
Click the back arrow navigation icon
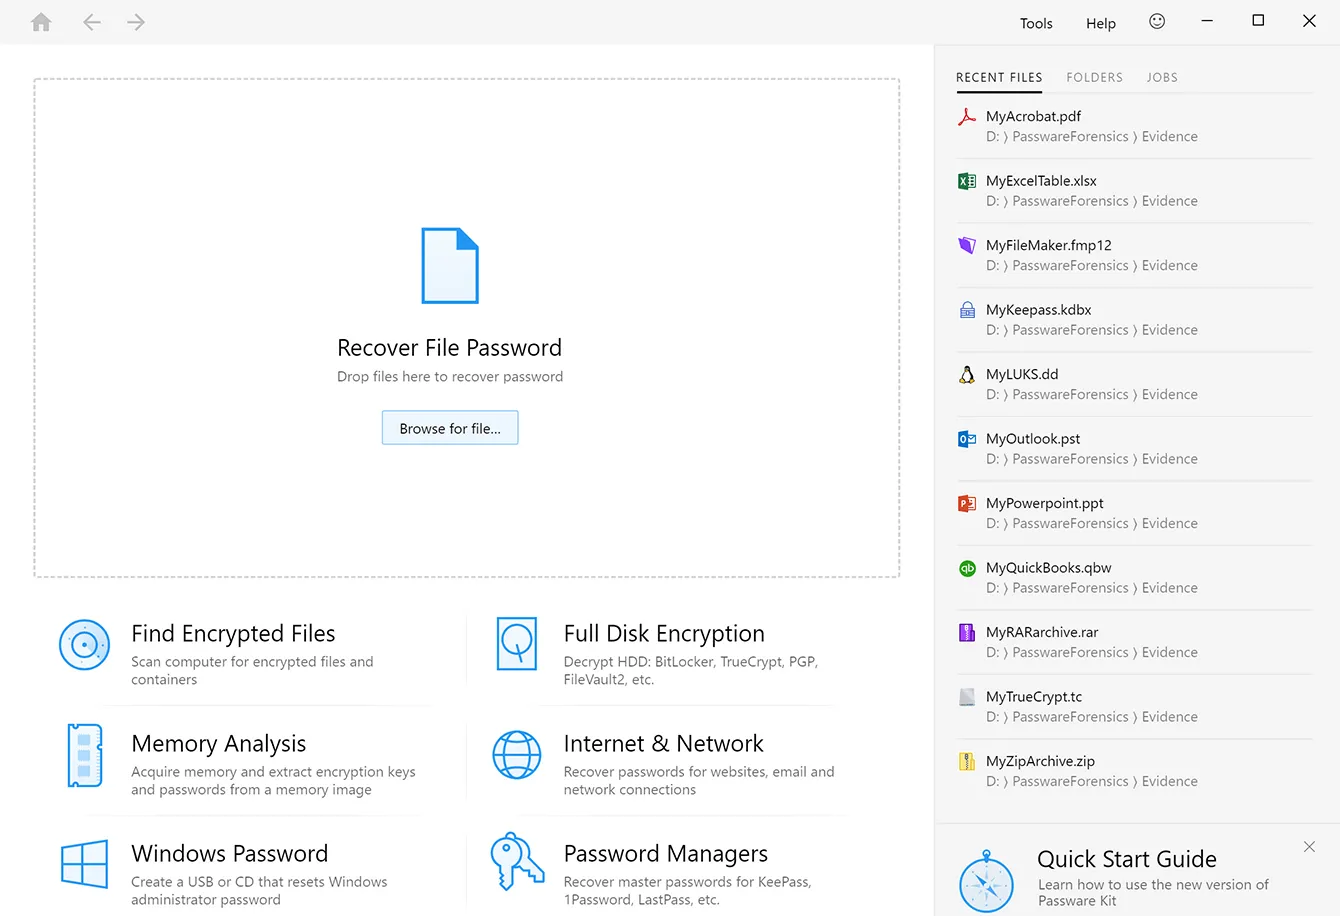92,22
